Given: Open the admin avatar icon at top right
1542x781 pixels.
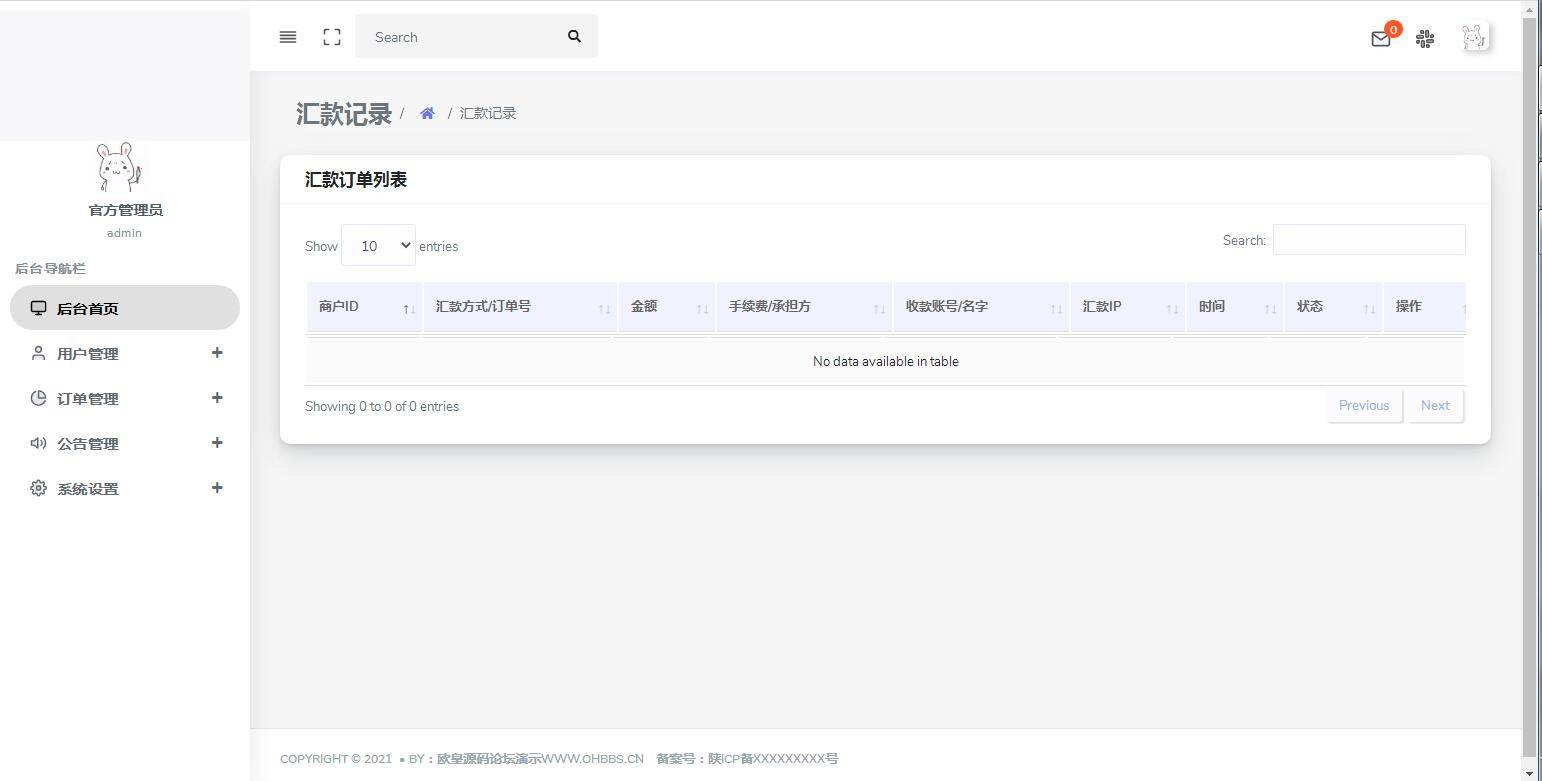Looking at the screenshot, I should pos(1474,38).
